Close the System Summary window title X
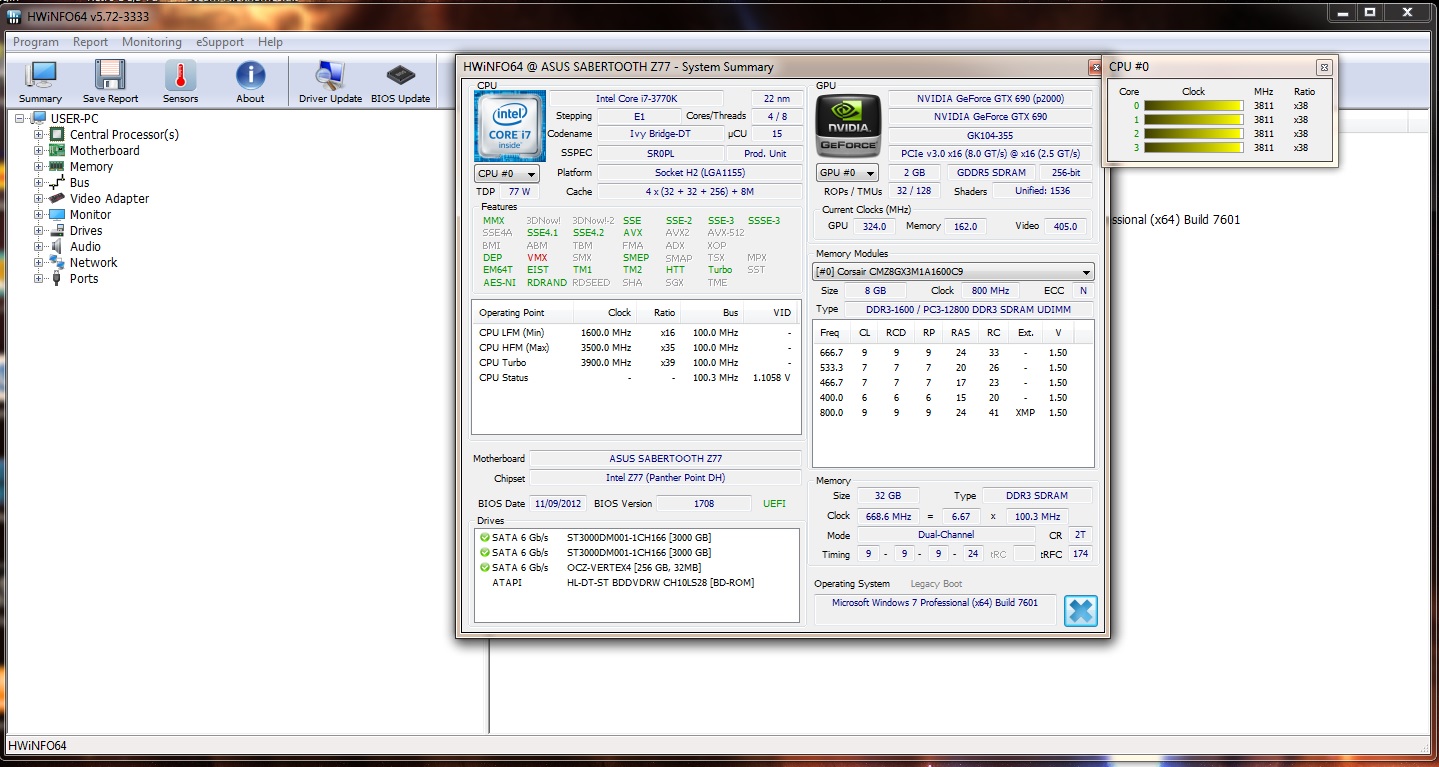The image size is (1439, 767). click(1094, 67)
